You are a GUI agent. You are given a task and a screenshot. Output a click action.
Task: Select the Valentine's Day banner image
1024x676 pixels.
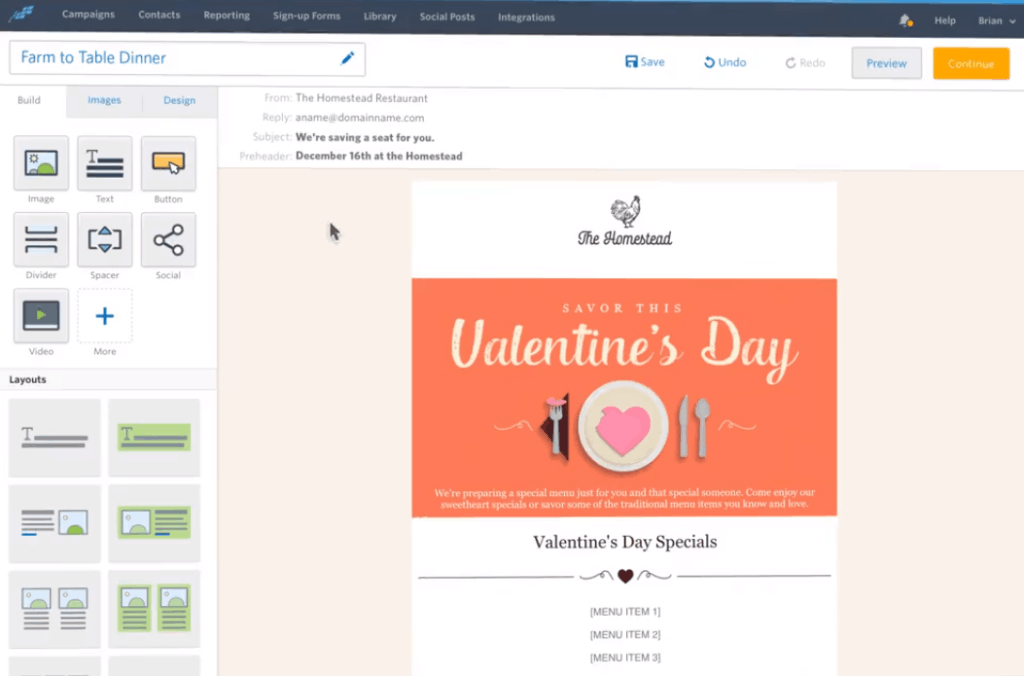(x=624, y=397)
